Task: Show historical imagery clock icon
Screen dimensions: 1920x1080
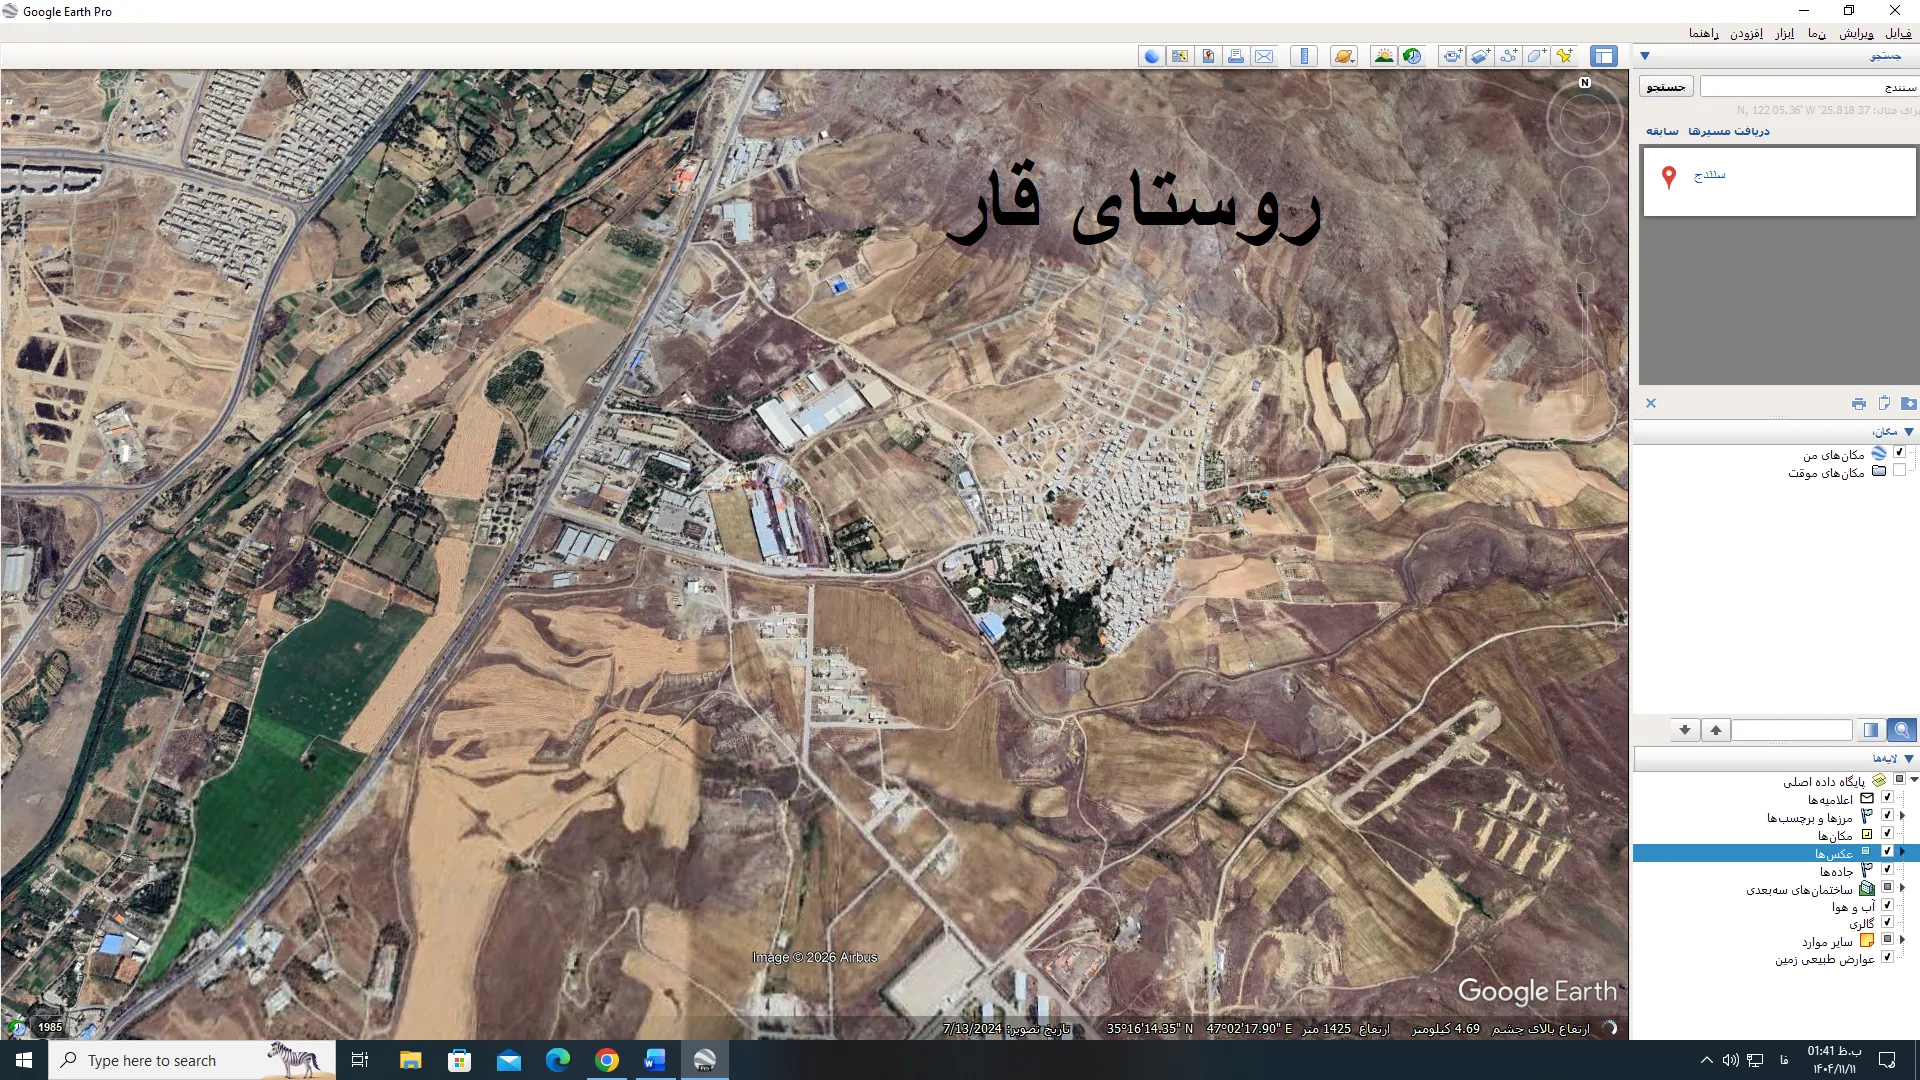Action: 1412,56
